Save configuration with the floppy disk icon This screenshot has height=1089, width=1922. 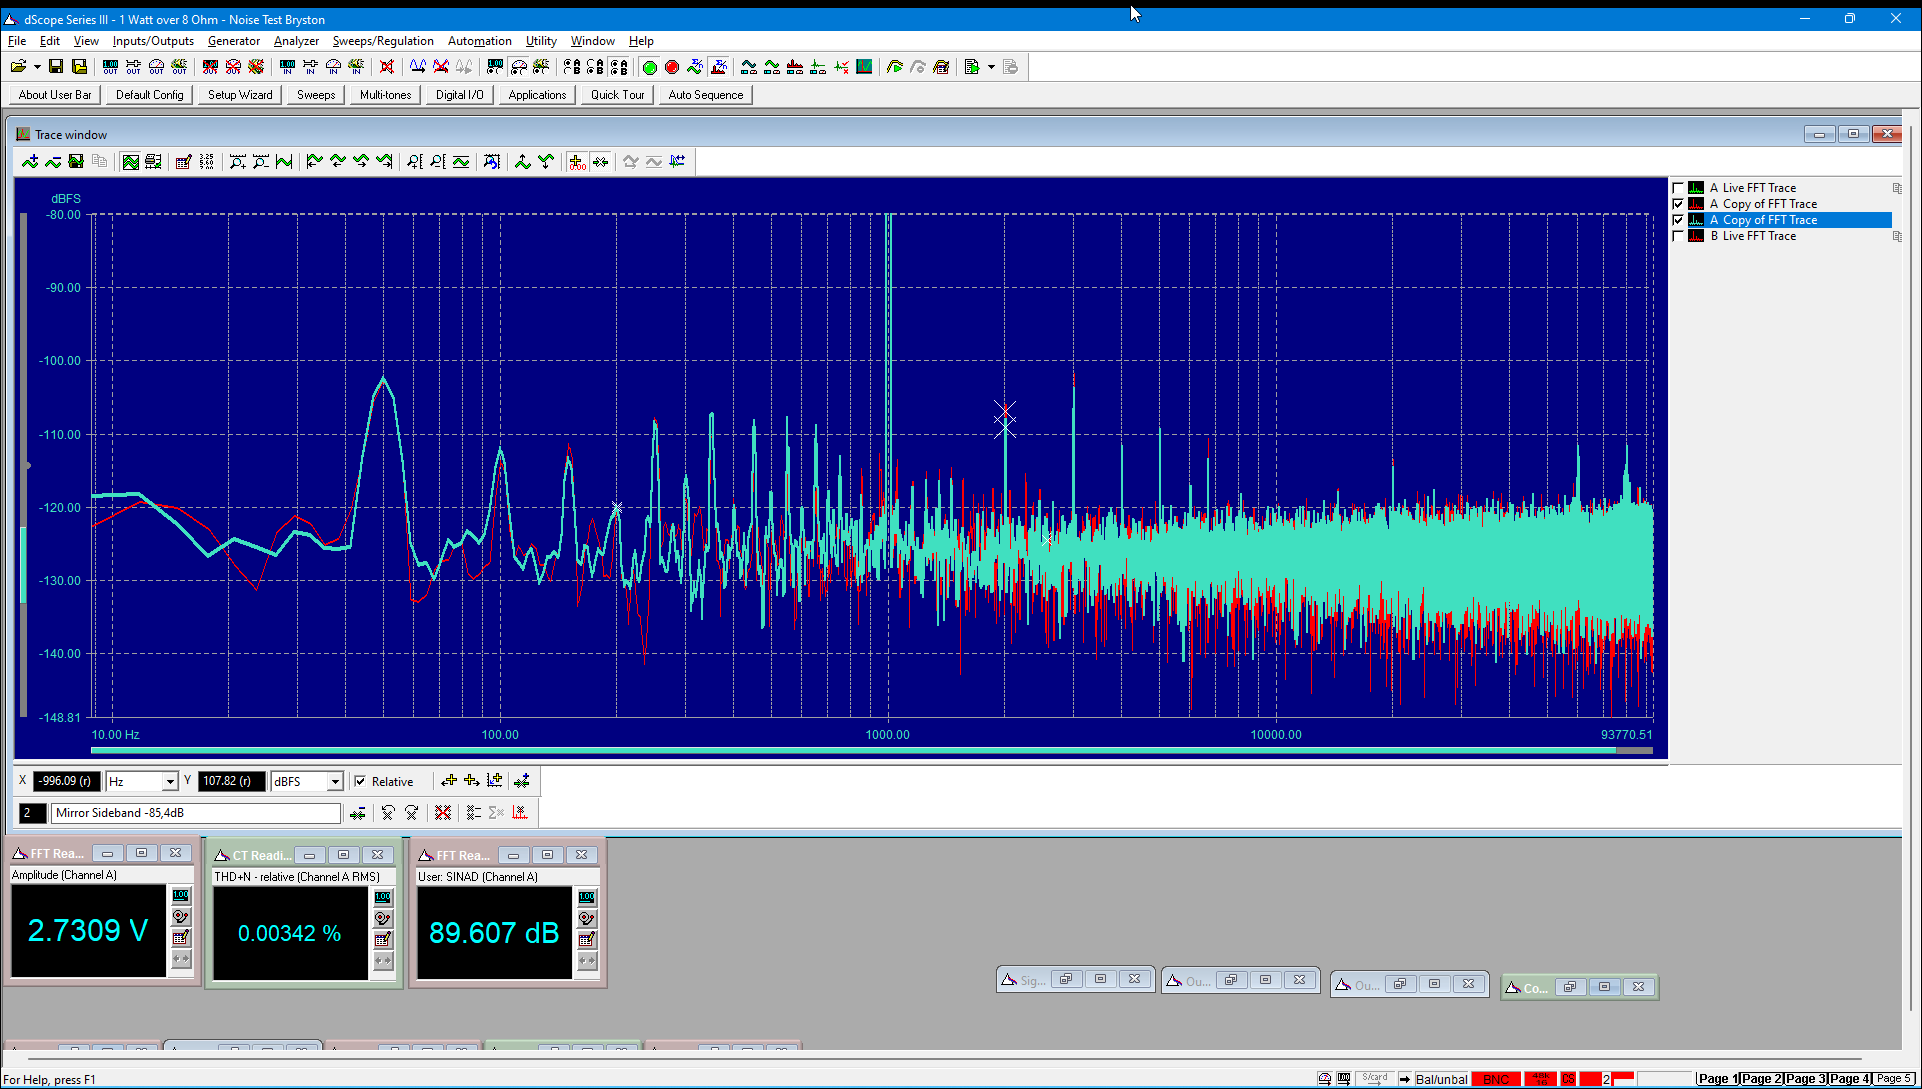pyautogui.click(x=56, y=67)
